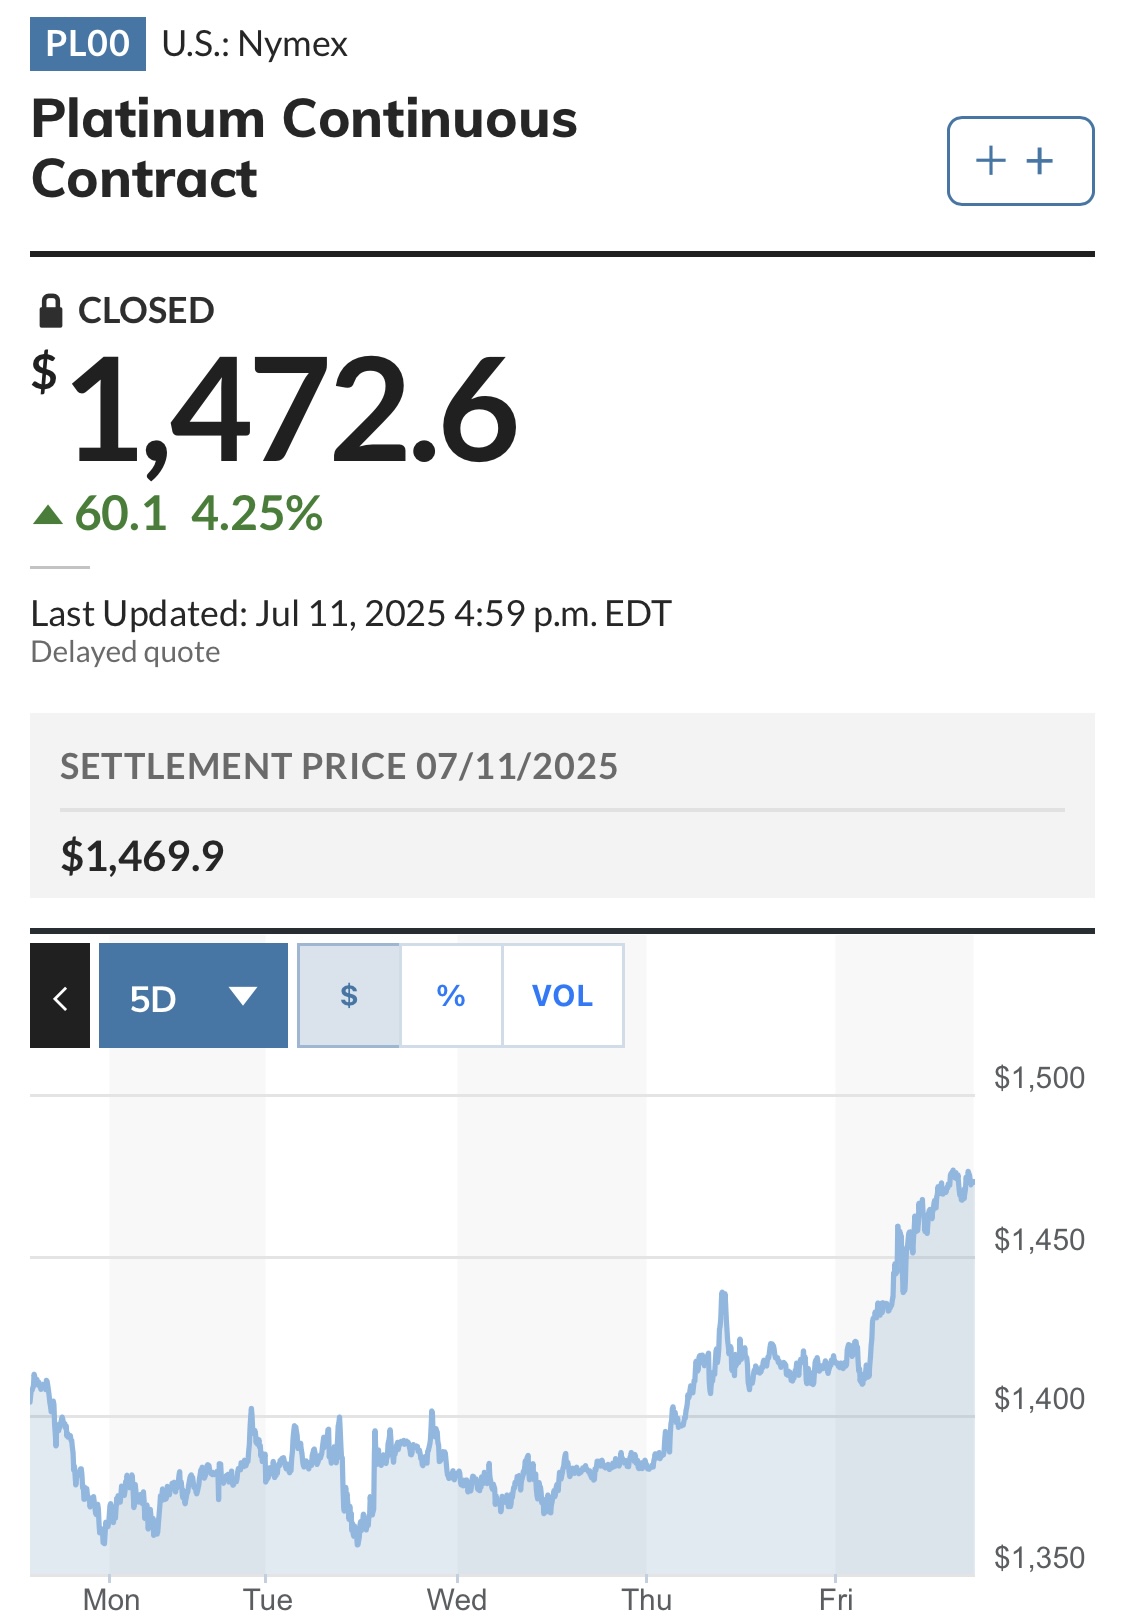Switch chart to percent (%) view
The image size is (1125, 1619).
[x=451, y=996]
